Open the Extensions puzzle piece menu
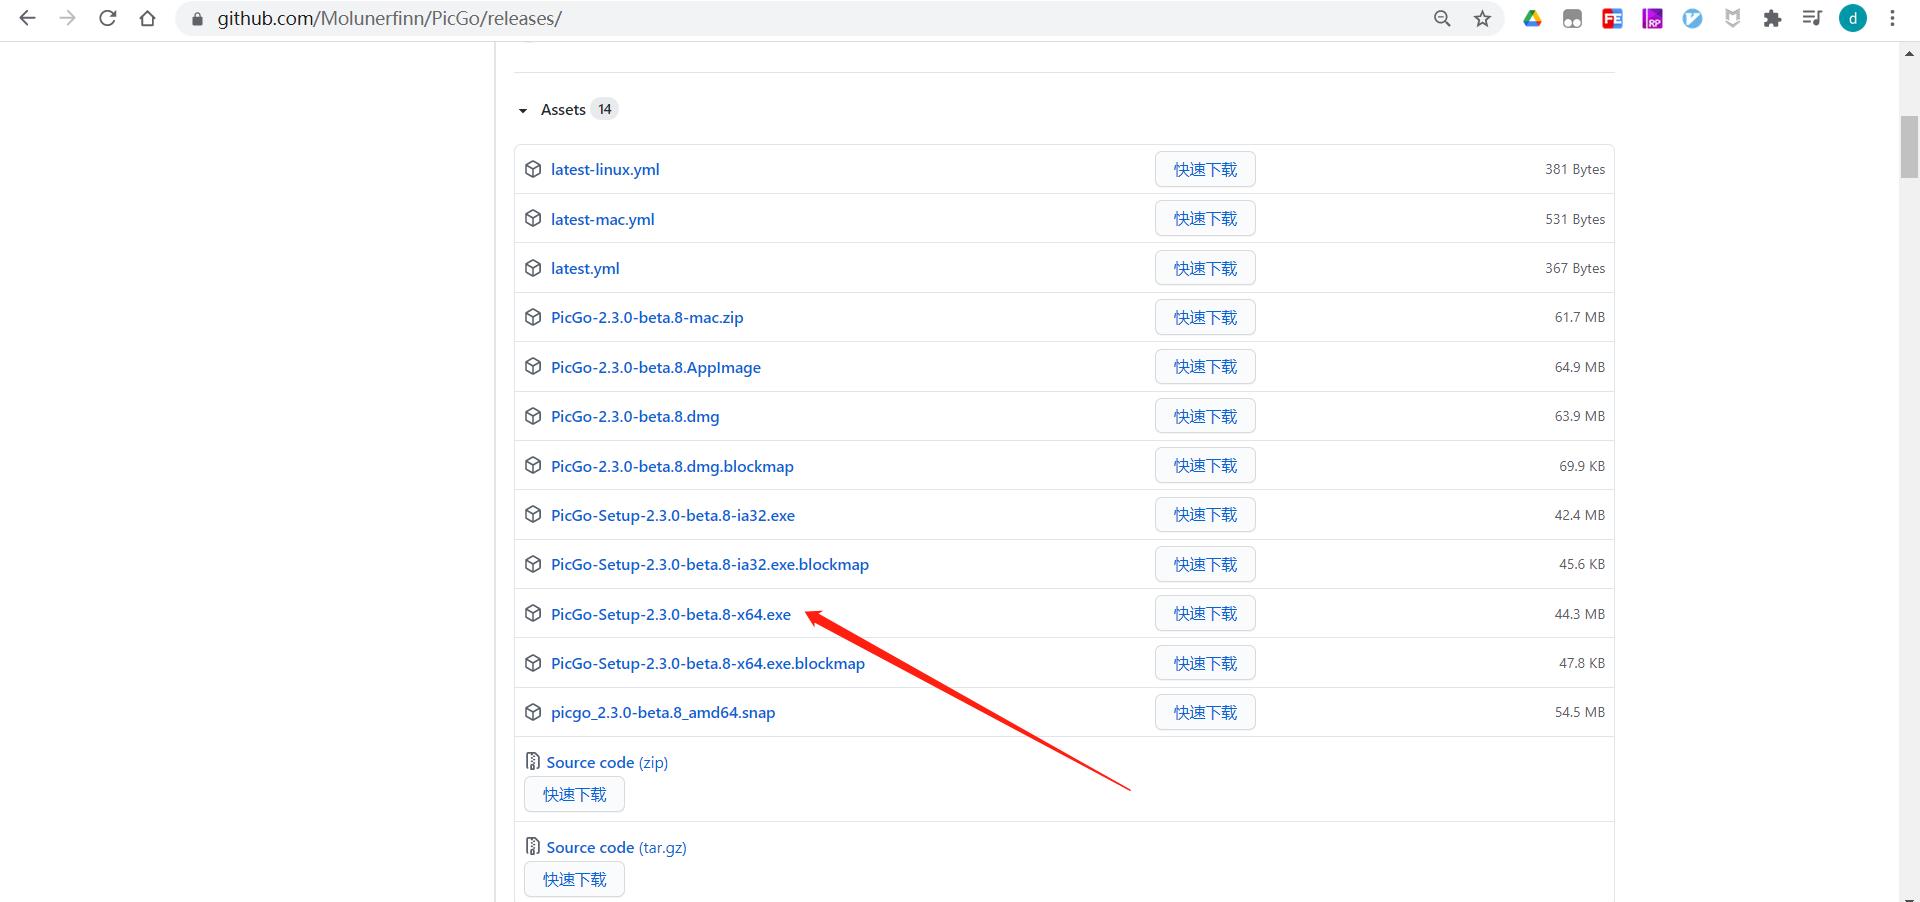 [x=1772, y=18]
